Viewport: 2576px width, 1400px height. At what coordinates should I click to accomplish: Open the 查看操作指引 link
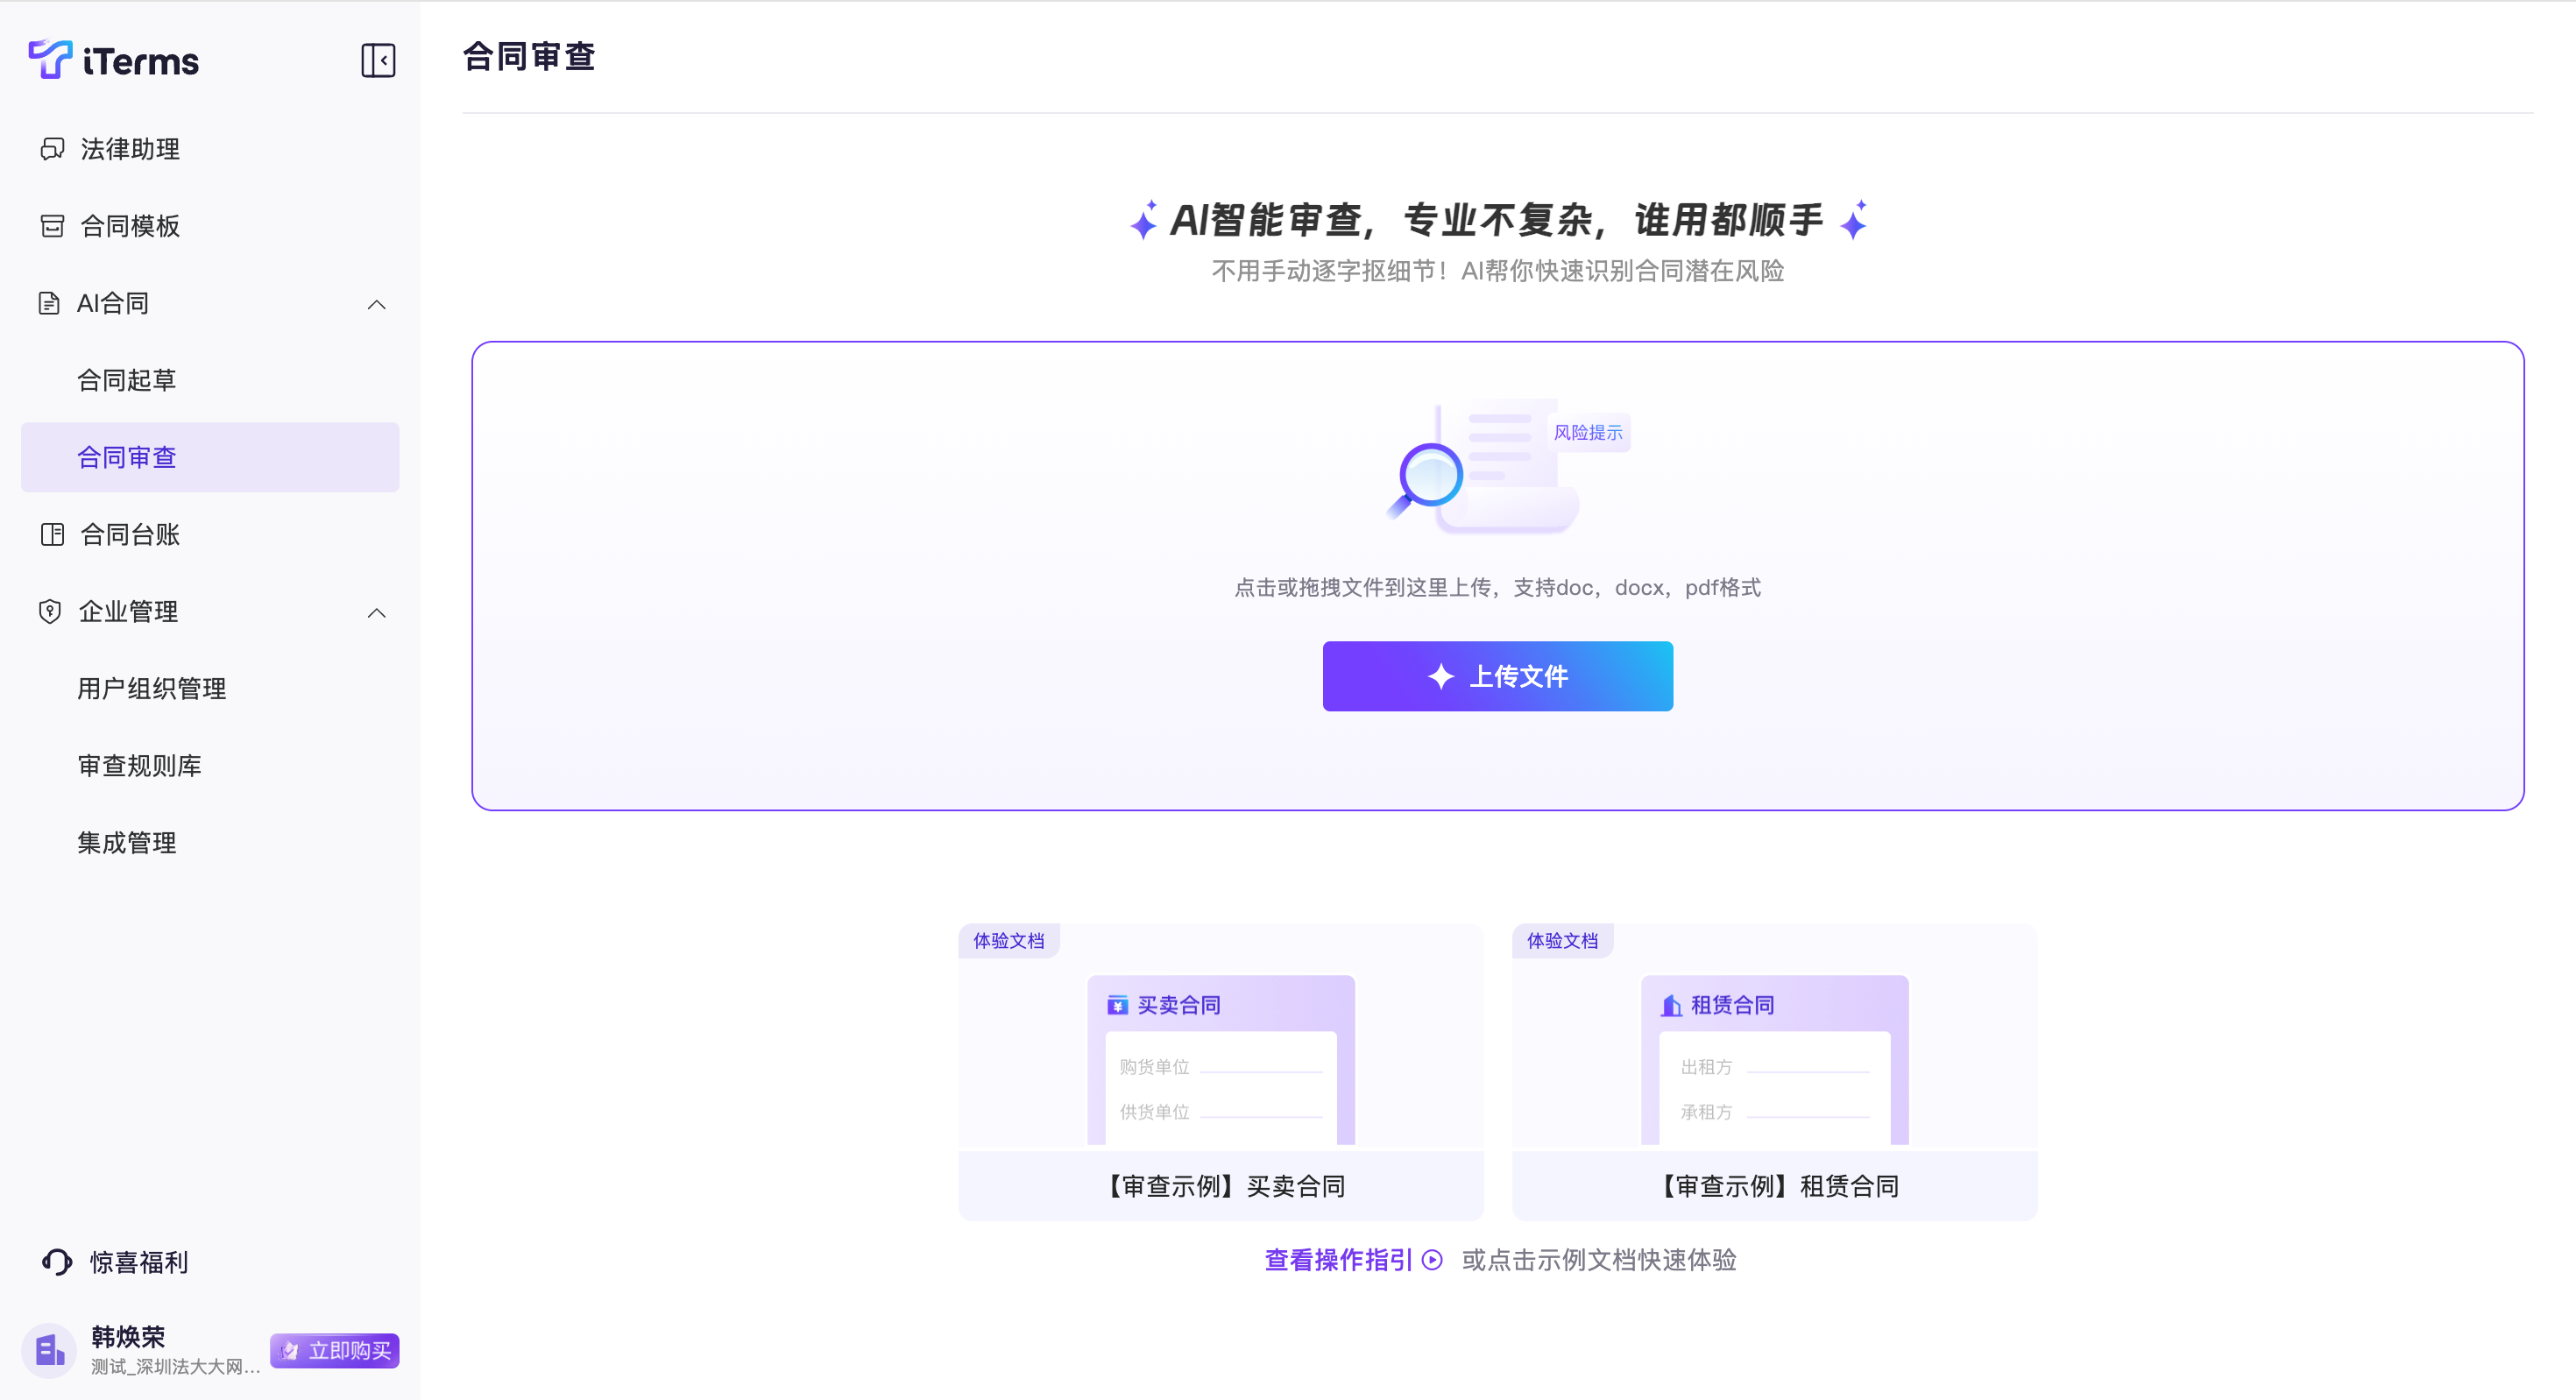coord(1338,1260)
